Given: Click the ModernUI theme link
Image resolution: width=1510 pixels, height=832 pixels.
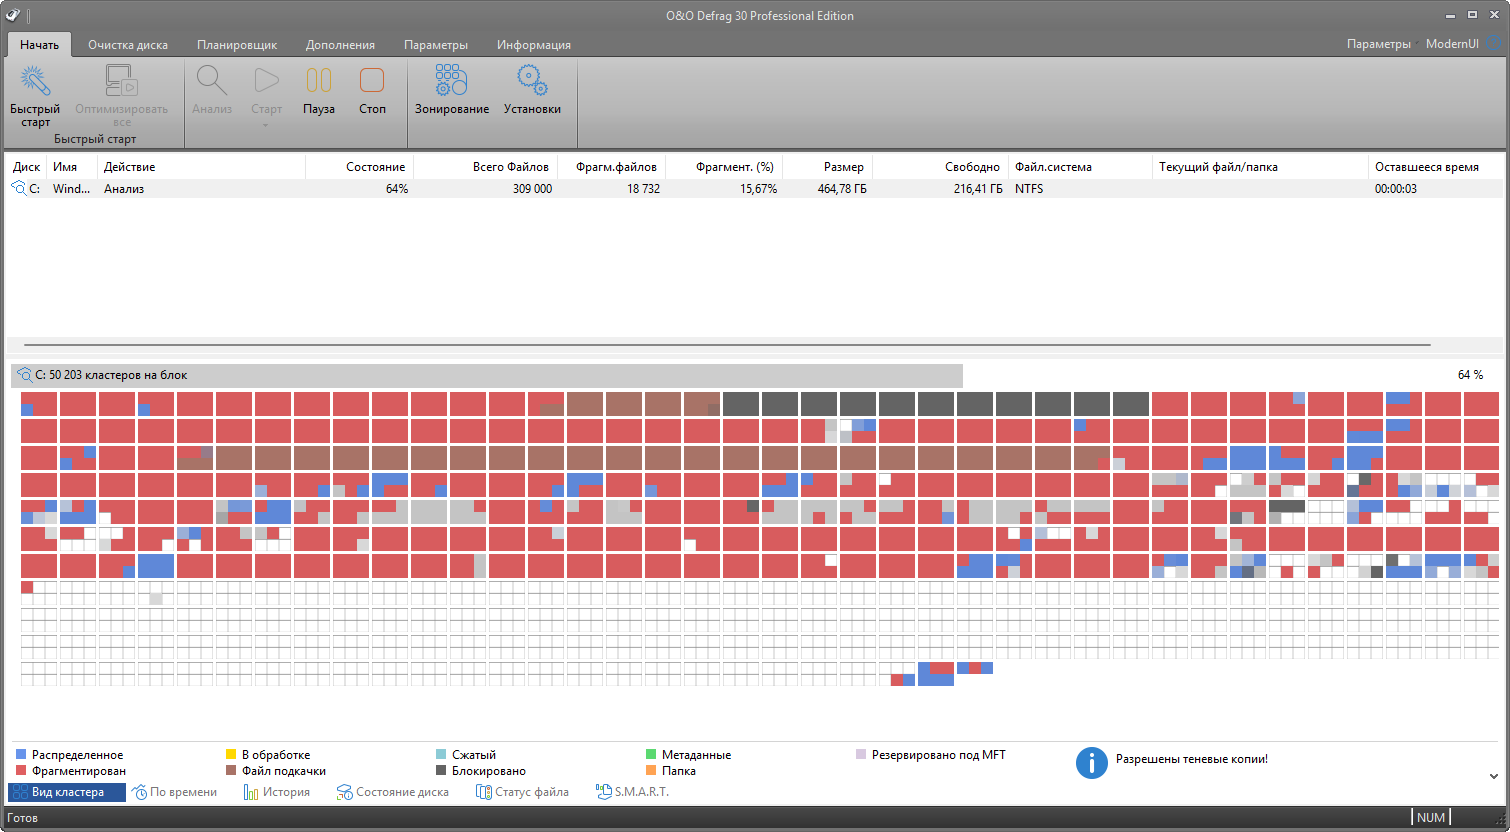Looking at the screenshot, I should click(1451, 44).
